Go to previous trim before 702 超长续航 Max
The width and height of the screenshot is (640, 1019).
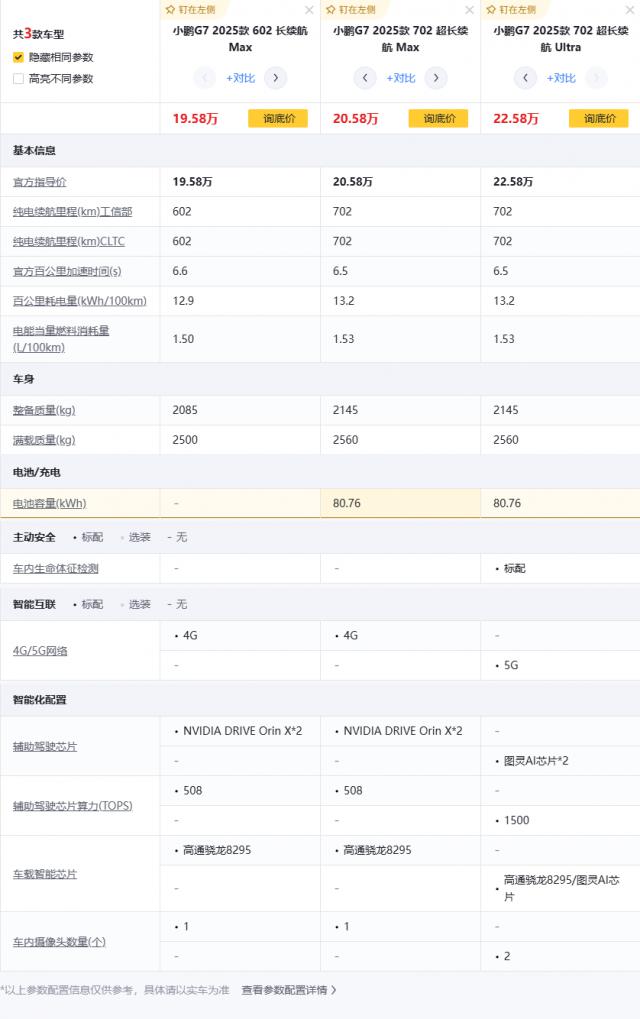(365, 78)
